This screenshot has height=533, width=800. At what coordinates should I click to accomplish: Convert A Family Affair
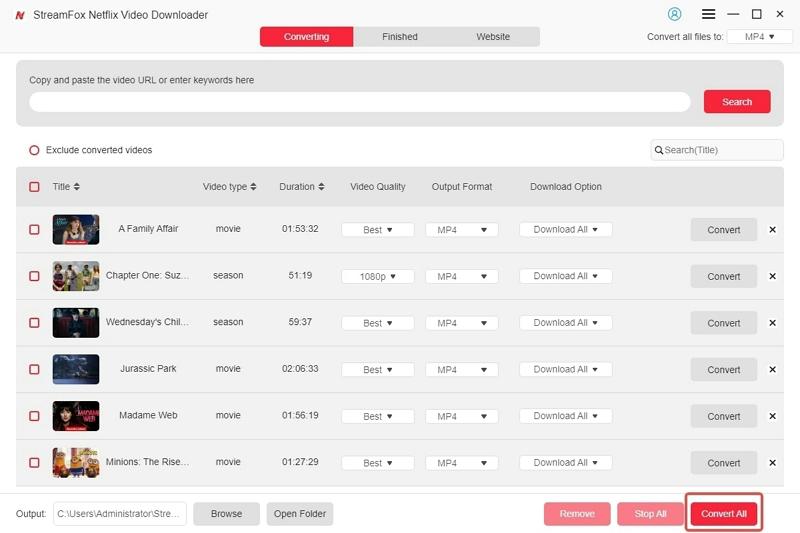click(x=723, y=230)
